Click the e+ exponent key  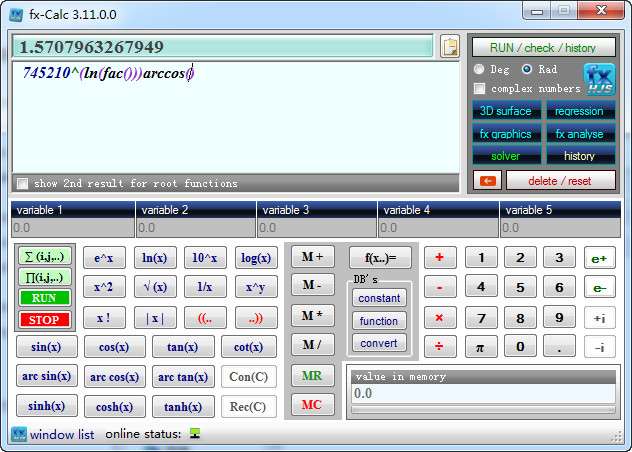coord(599,258)
